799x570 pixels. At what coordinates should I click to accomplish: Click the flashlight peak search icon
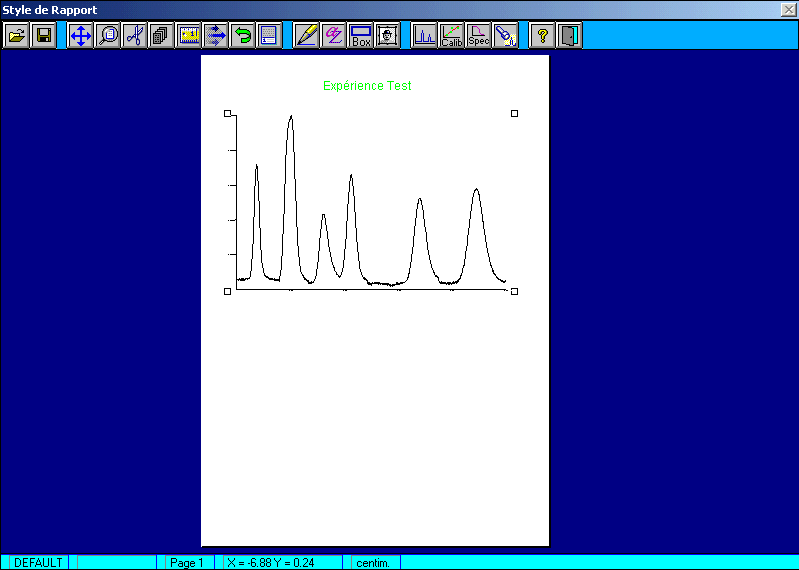pos(505,36)
